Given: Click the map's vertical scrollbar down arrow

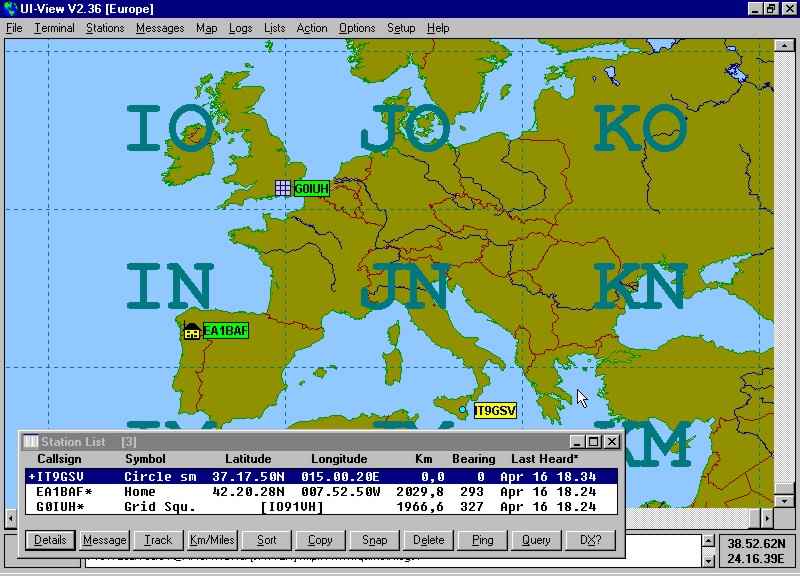Looking at the screenshot, I should point(784,500).
